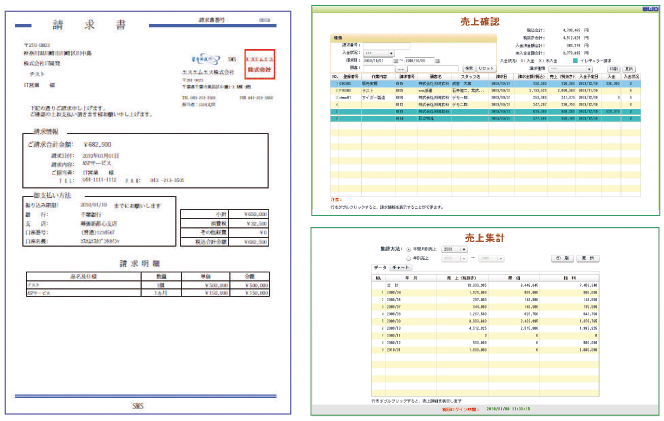Switch to the データ tab in 売上集計

click(x=380, y=268)
